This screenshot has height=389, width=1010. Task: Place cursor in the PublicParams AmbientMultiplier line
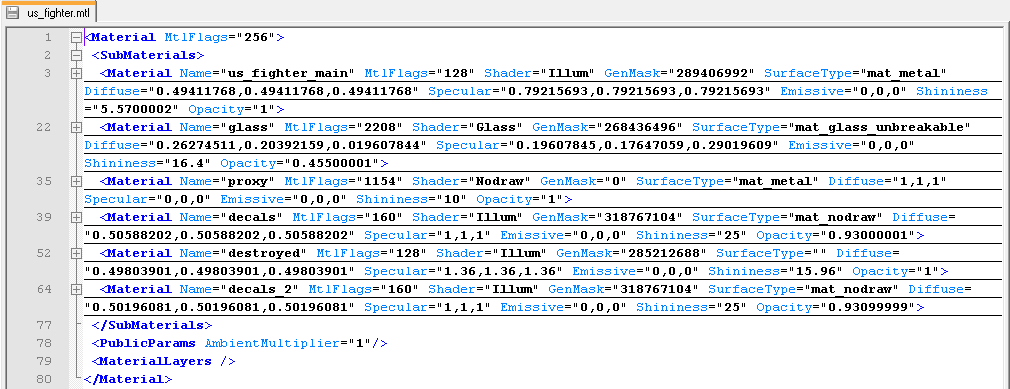(240, 343)
